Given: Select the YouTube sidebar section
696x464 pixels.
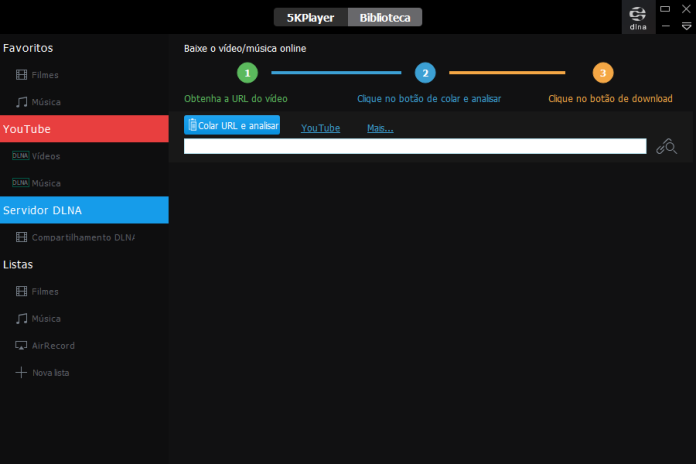Looking at the screenshot, I should 84,129.
